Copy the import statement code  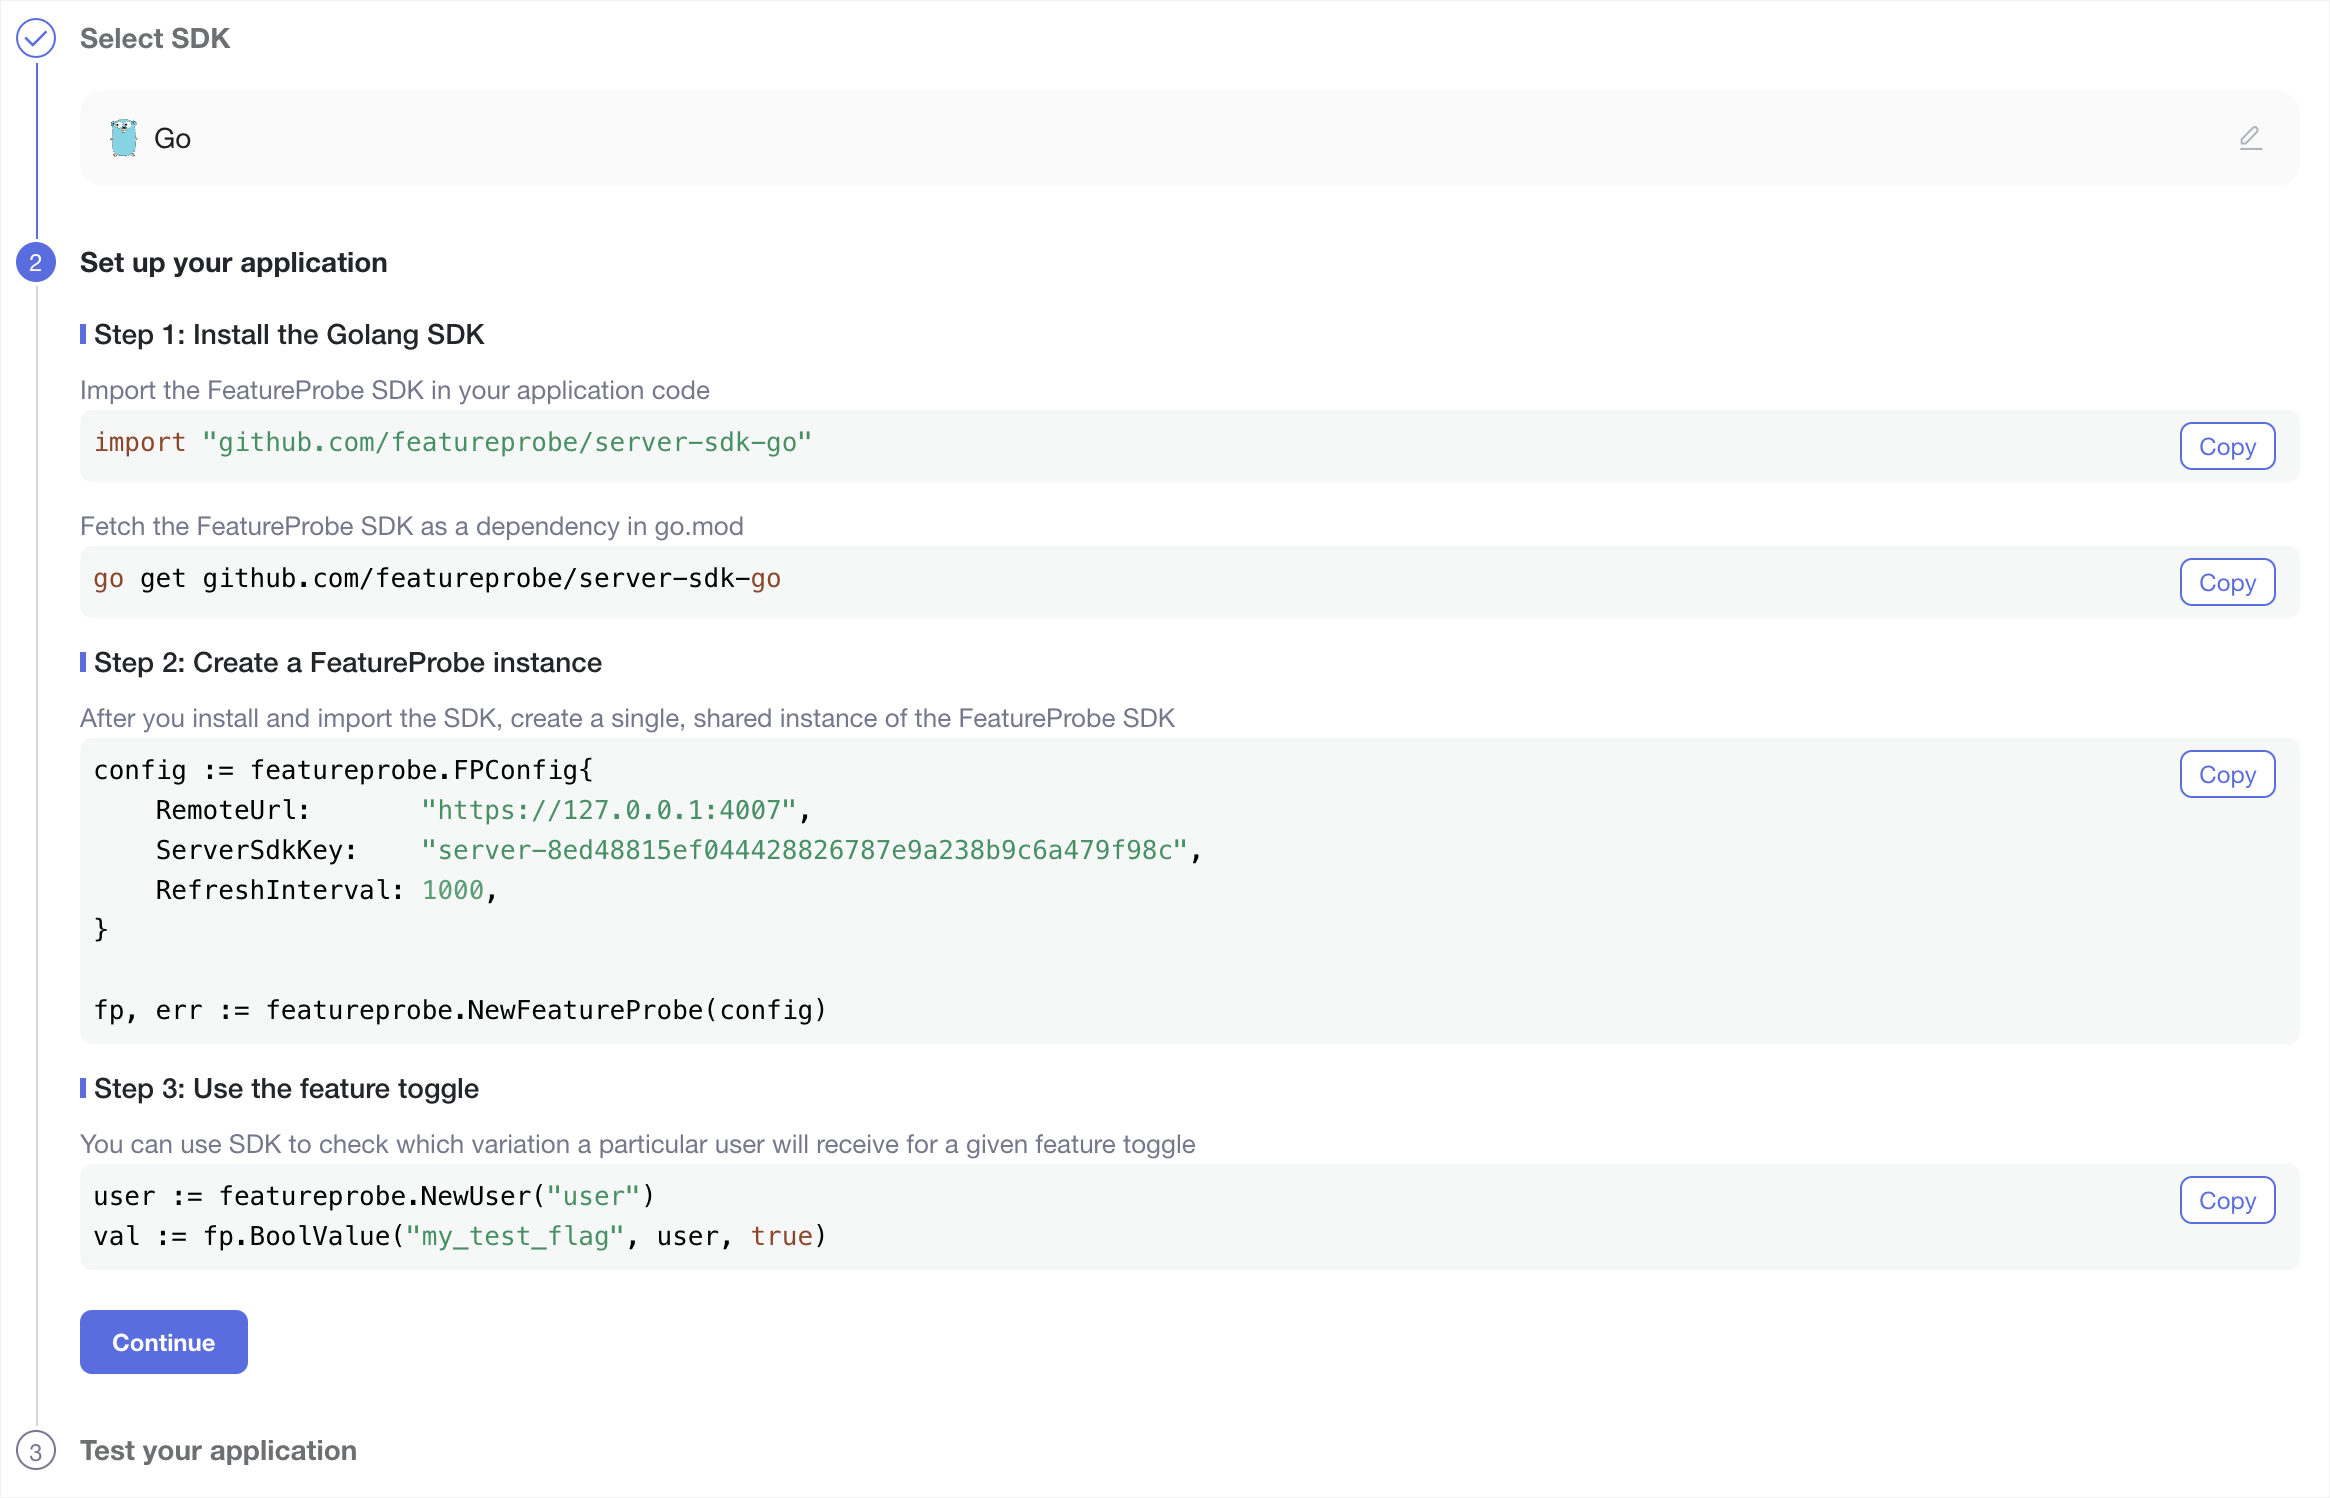point(2226,447)
